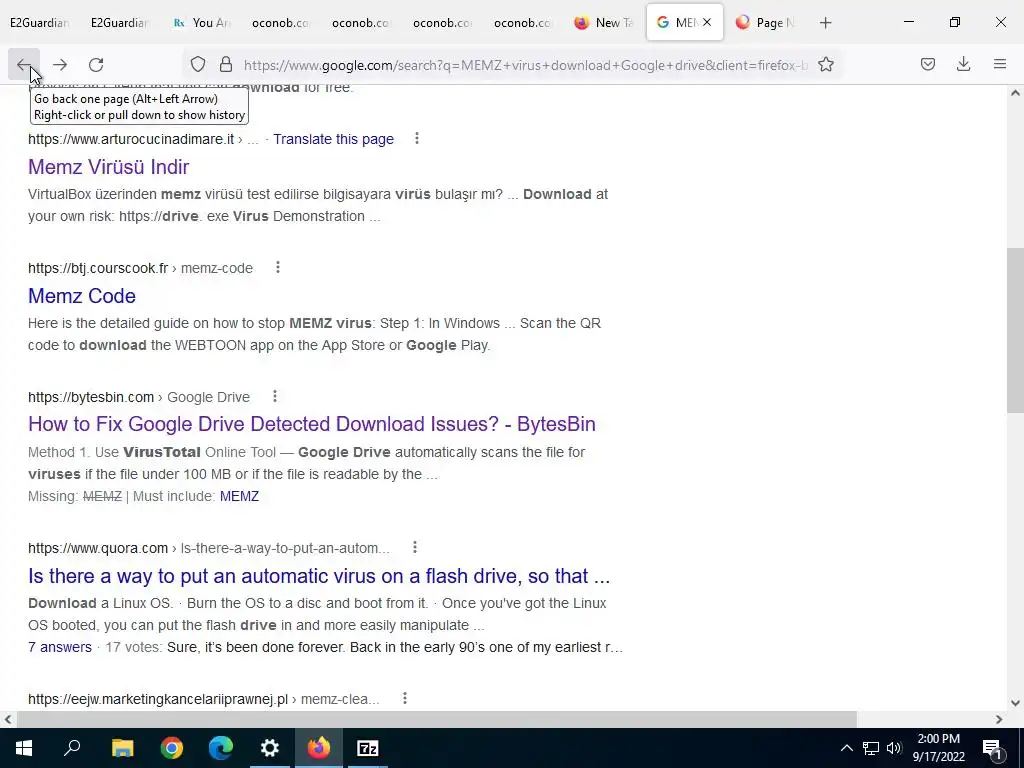Viewport: 1024px width, 768px height.
Task: Click the https://bytesbin.com breadcrumb text
Action: tap(91, 397)
